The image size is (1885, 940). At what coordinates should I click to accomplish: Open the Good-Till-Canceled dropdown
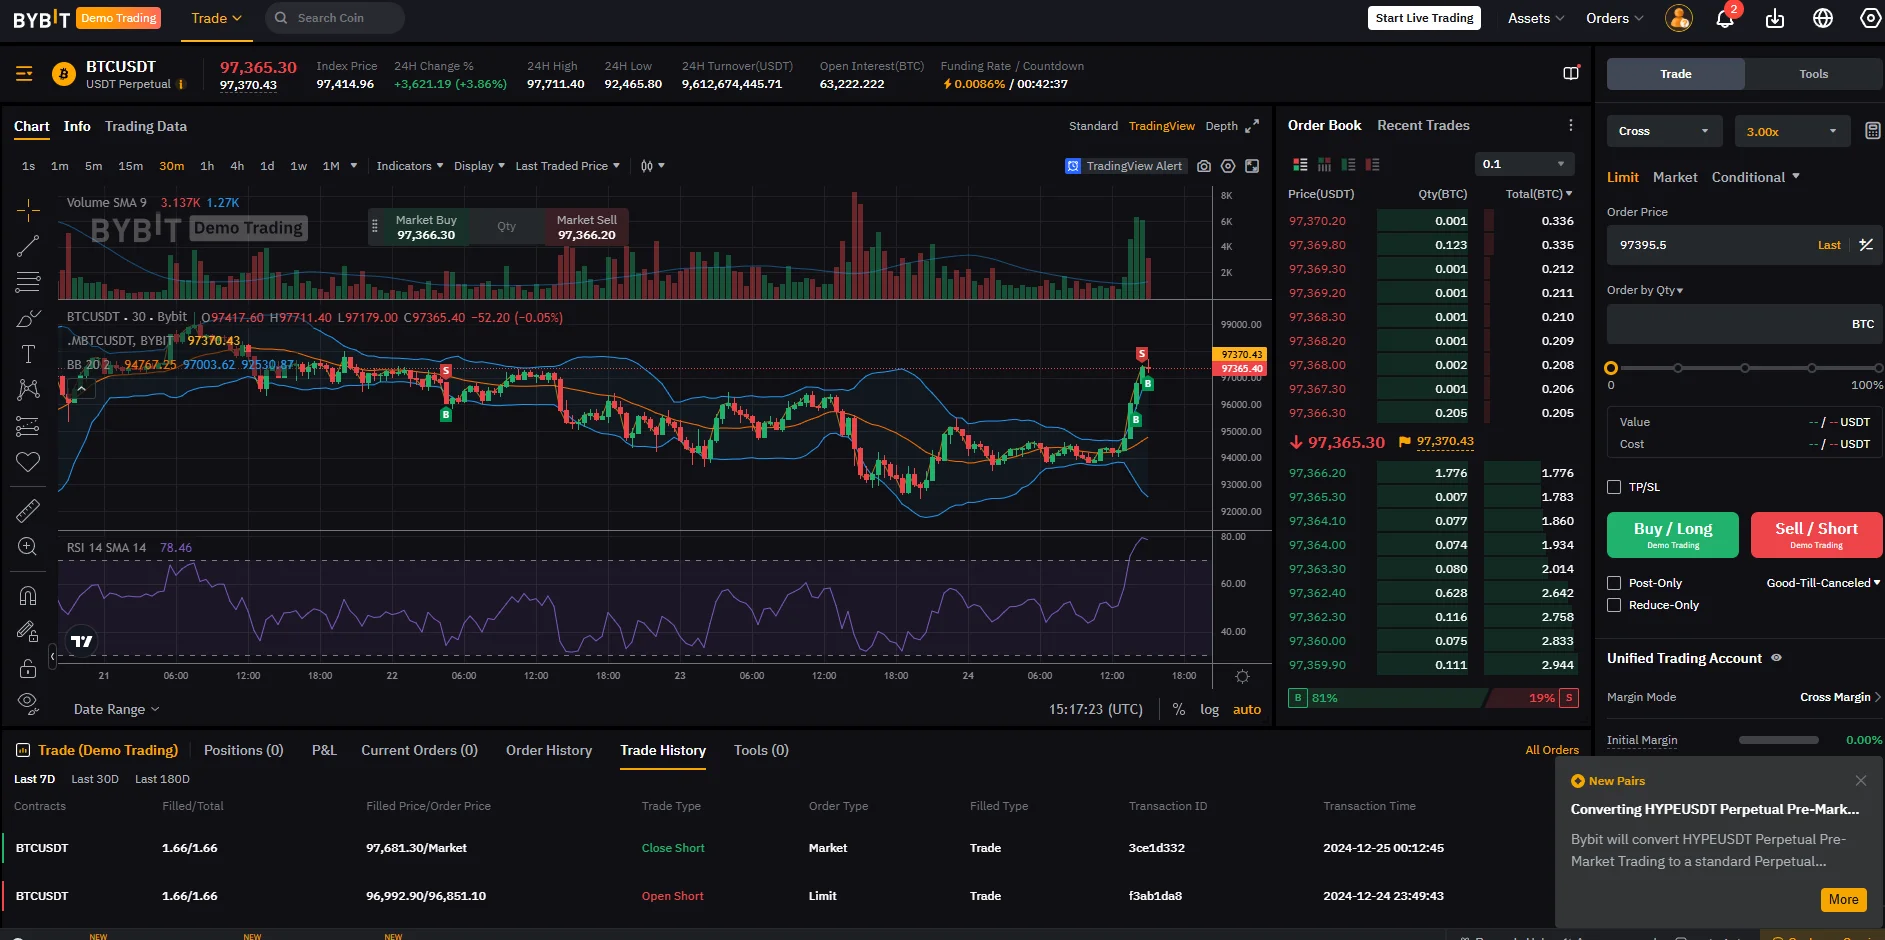[1822, 583]
